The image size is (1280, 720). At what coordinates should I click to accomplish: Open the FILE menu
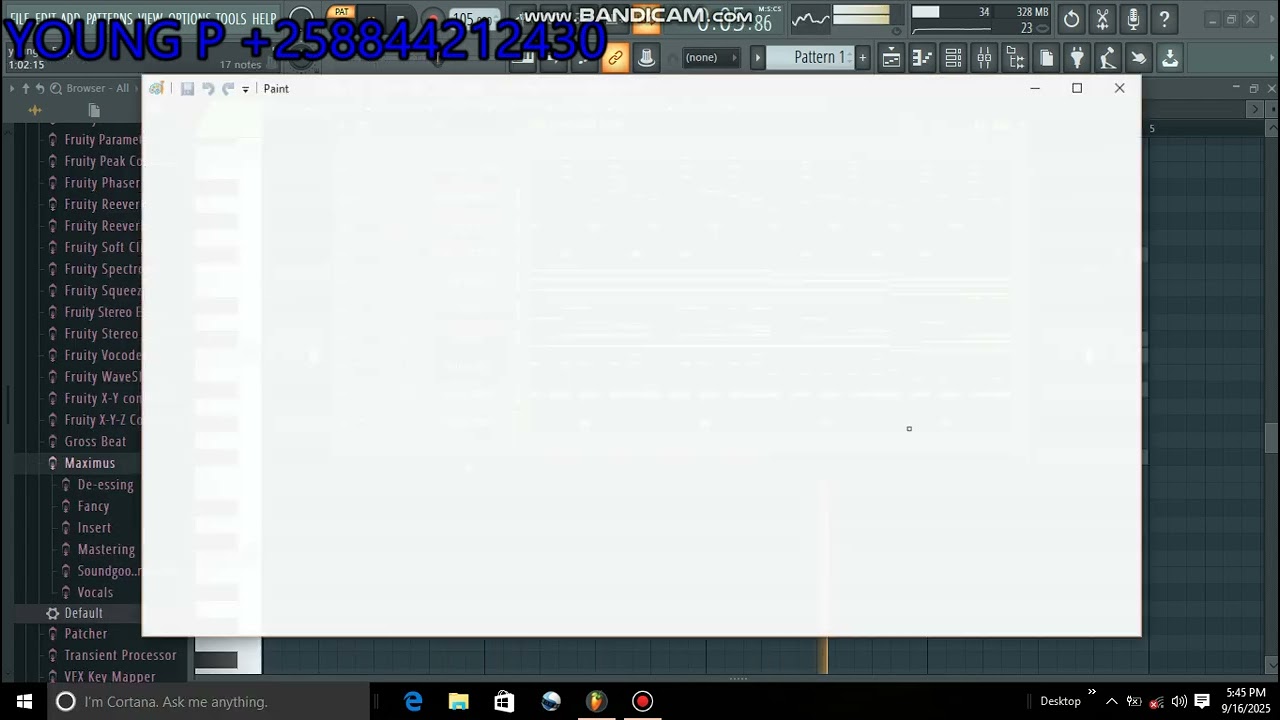pyautogui.click(x=19, y=19)
